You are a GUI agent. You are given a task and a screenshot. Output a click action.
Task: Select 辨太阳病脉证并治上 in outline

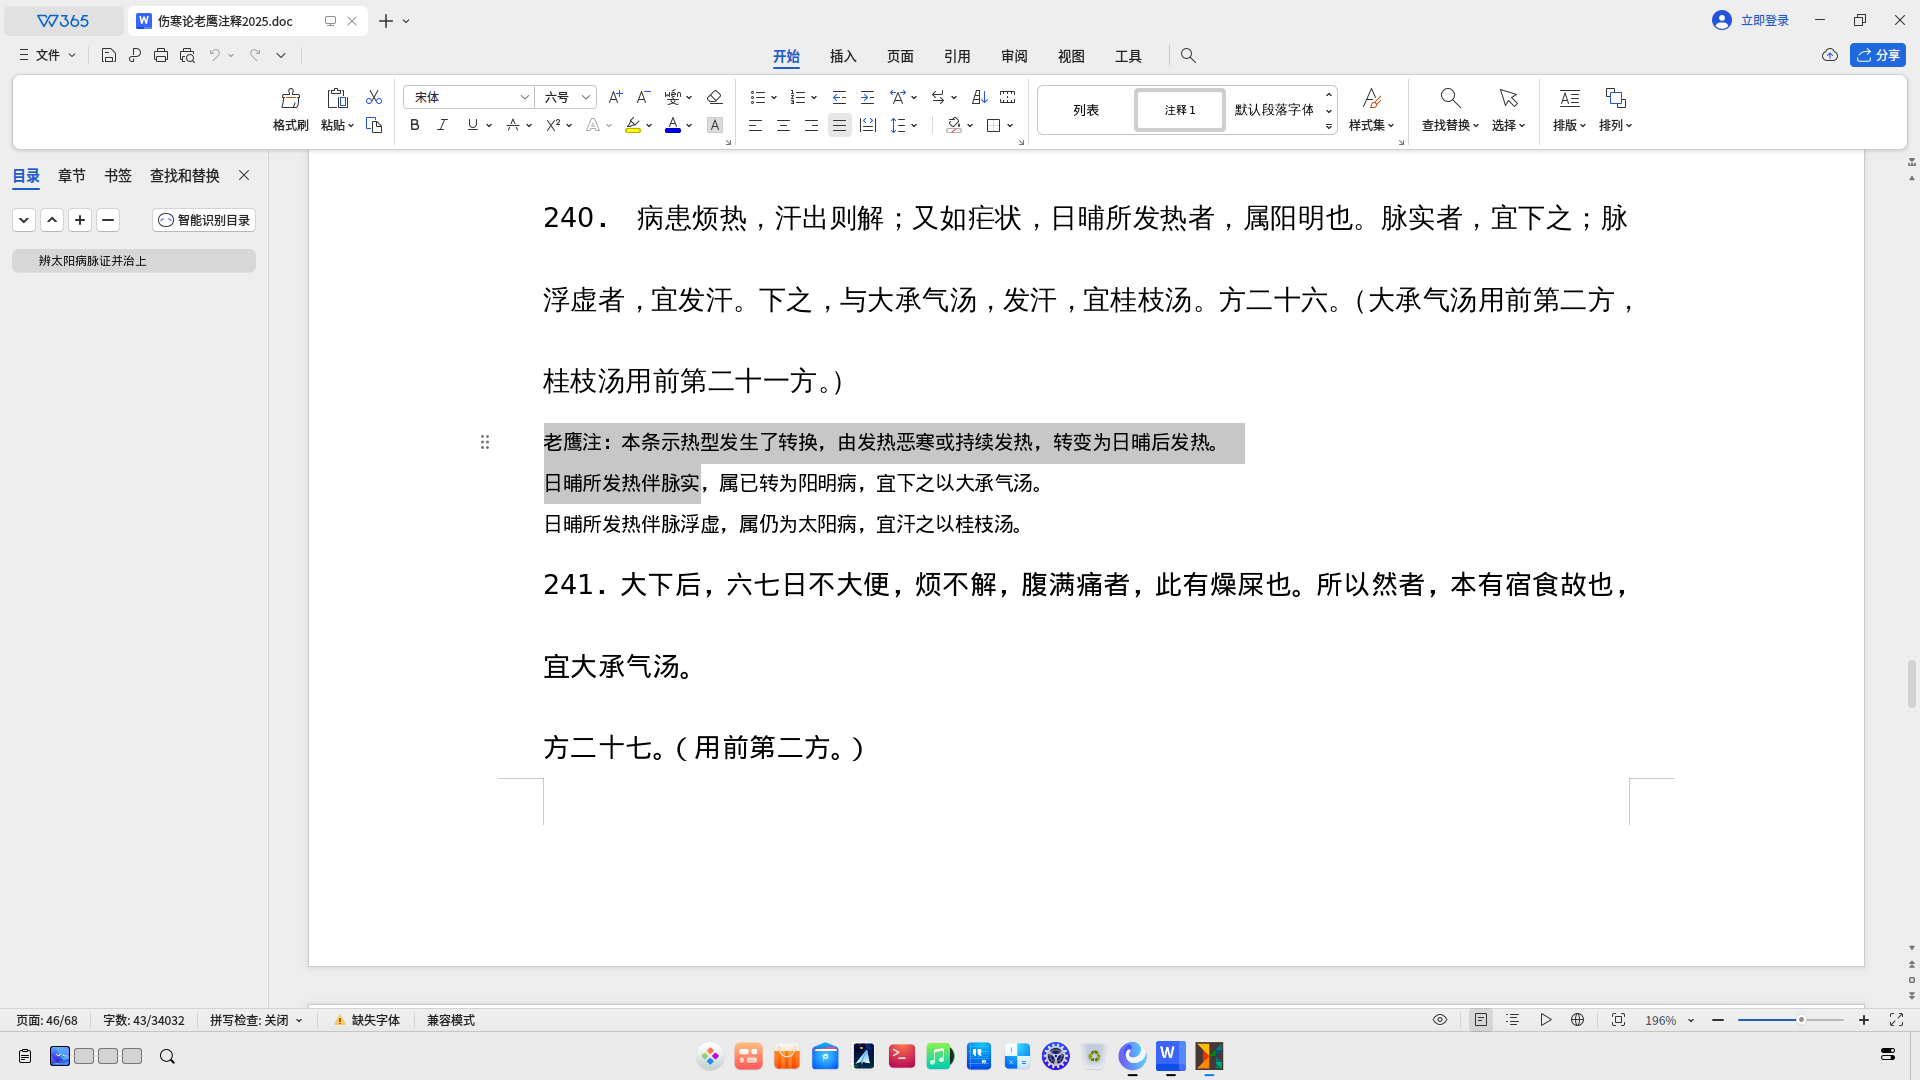(134, 261)
